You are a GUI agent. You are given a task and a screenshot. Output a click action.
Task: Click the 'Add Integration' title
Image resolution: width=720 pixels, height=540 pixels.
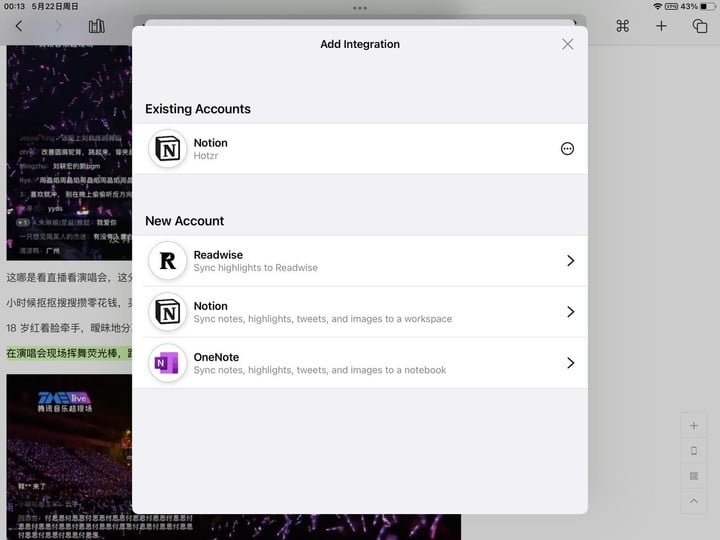click(x=360, y=44)
